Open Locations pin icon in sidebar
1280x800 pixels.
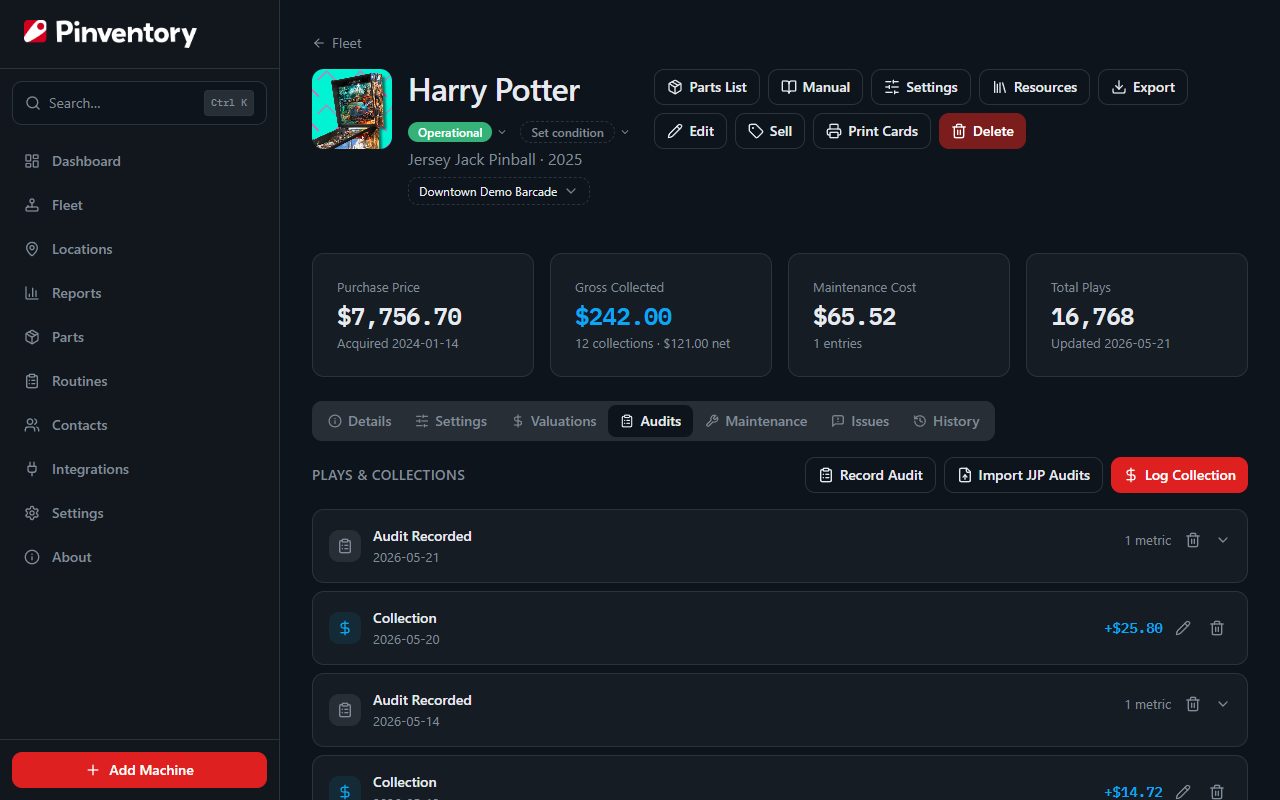pos(32,249)
